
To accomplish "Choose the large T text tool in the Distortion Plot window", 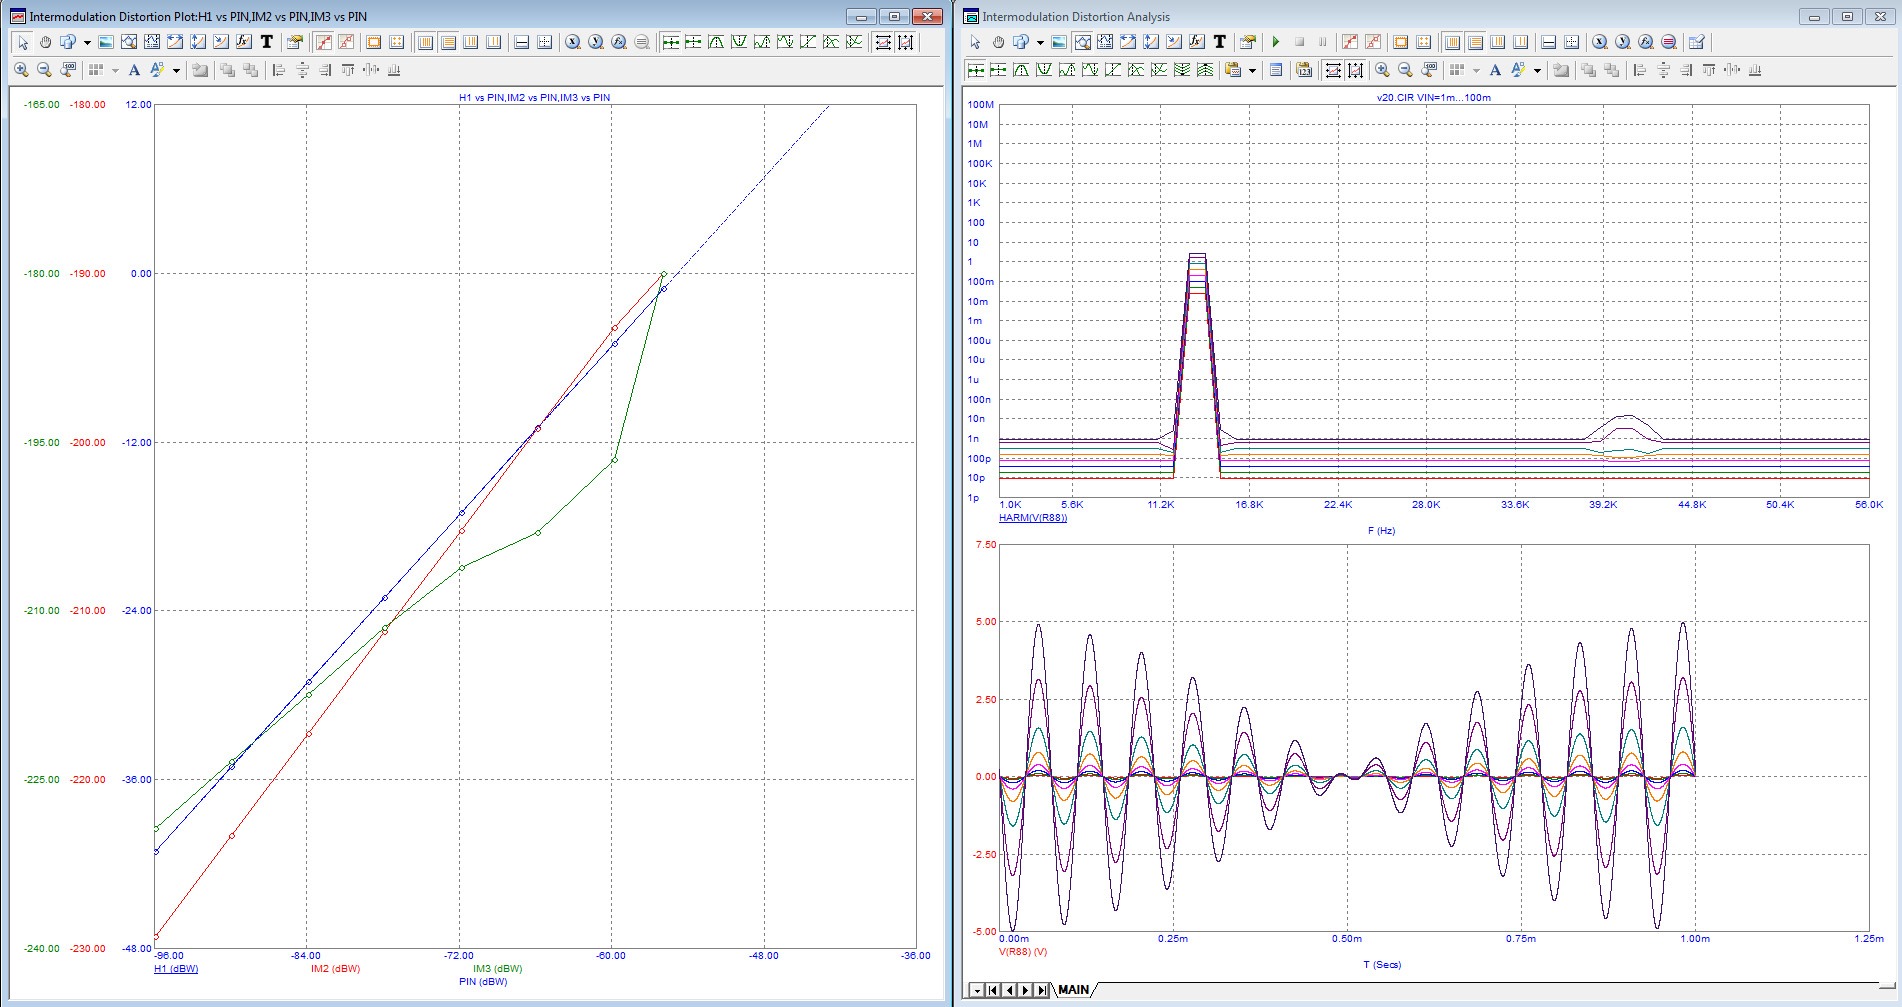I will pos(267,42).
